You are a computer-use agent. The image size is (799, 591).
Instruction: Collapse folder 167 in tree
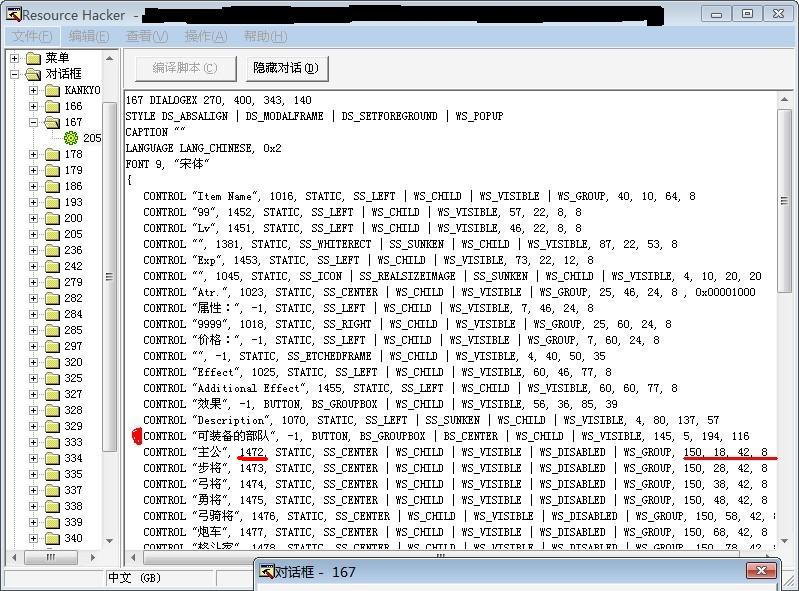tap(34, 122)
